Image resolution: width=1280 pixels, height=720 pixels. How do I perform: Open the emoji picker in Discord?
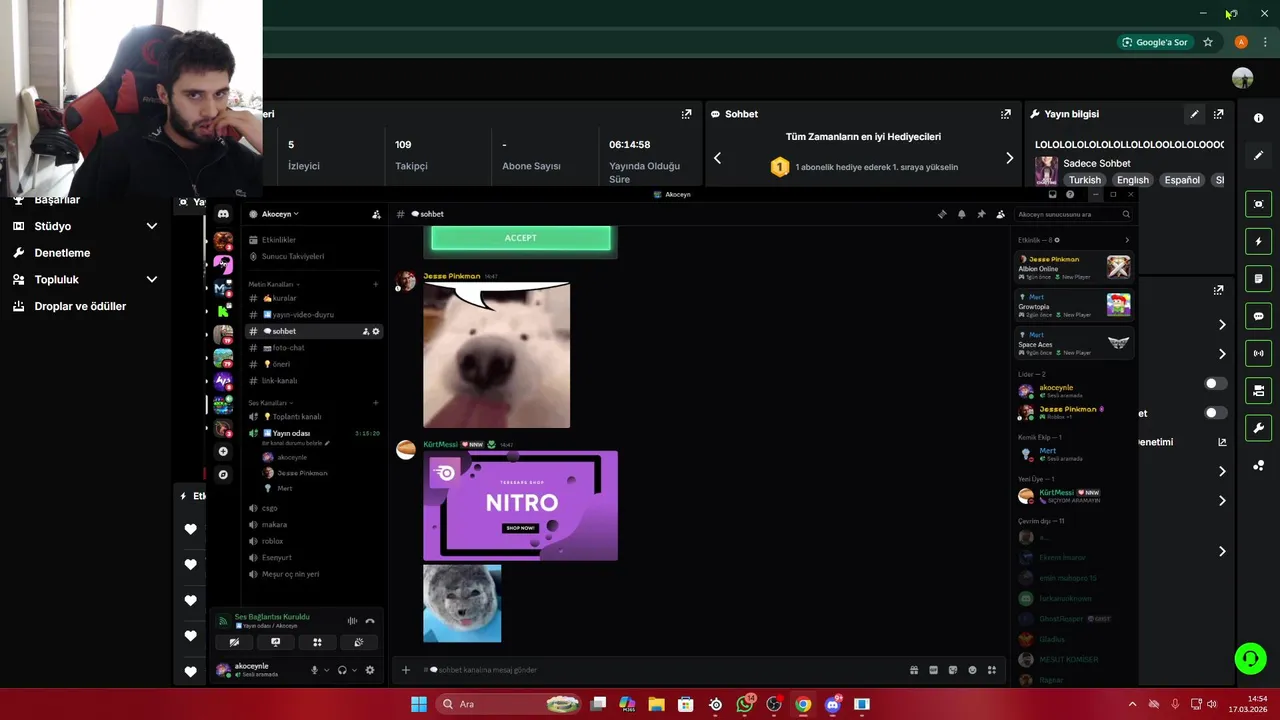pos(972,670)
